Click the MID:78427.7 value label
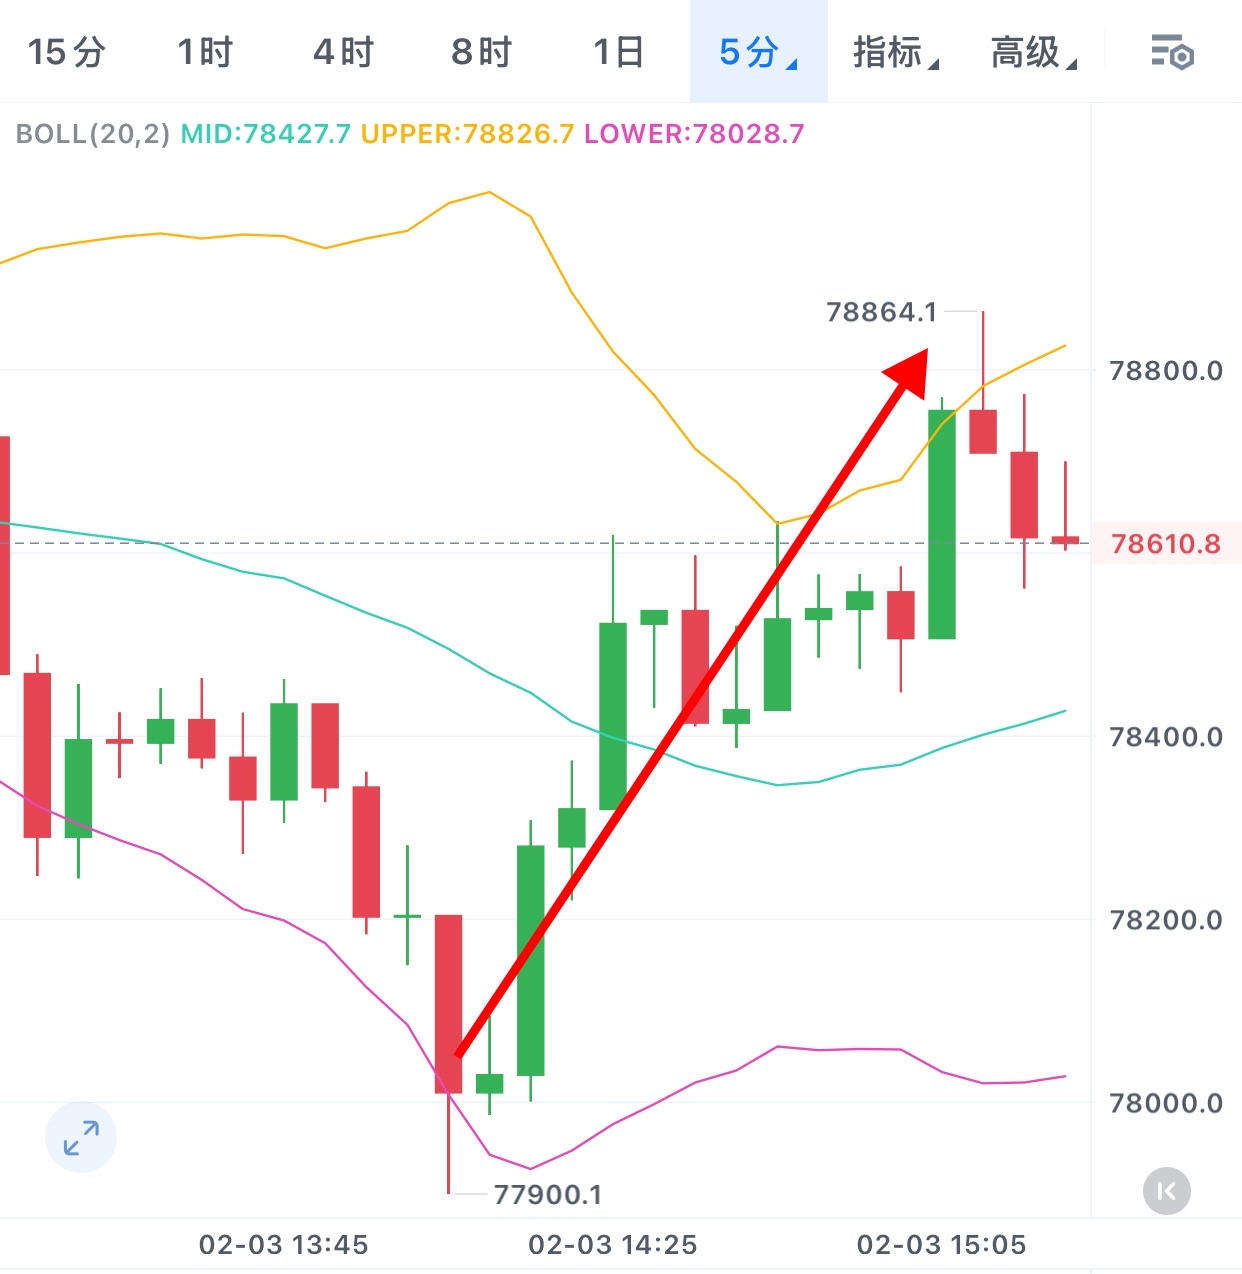The height and width of the screenshot is (1274, 1242). (265, 134)
